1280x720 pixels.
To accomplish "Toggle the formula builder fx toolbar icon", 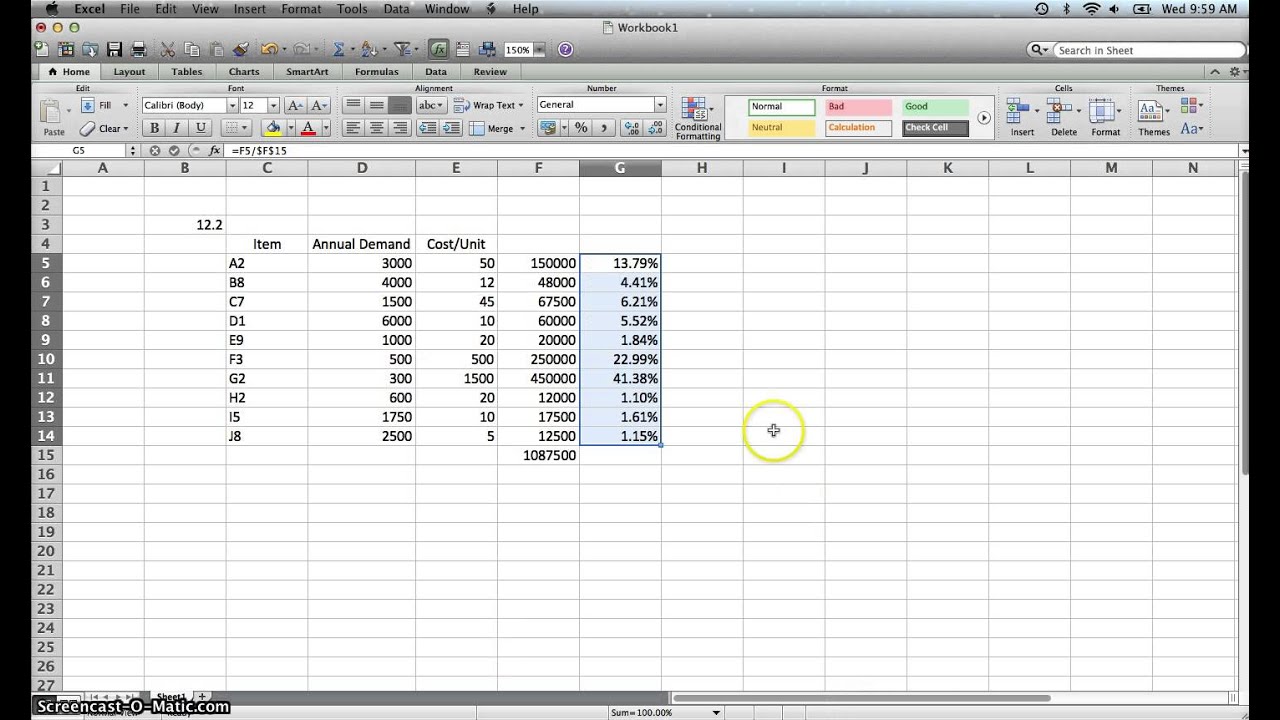I will [438, 49].
